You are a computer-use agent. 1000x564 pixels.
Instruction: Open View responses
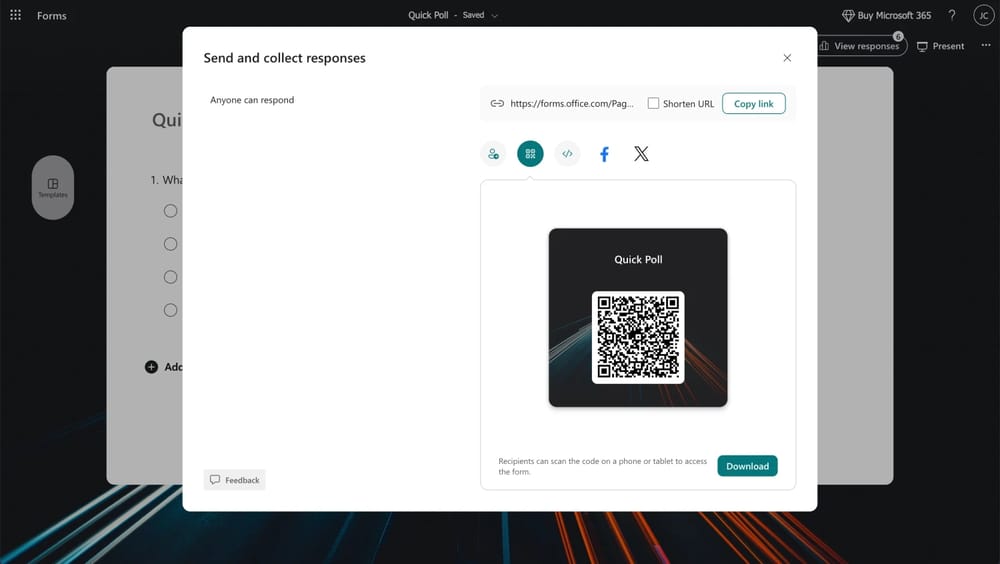click(x=860, y=46)
